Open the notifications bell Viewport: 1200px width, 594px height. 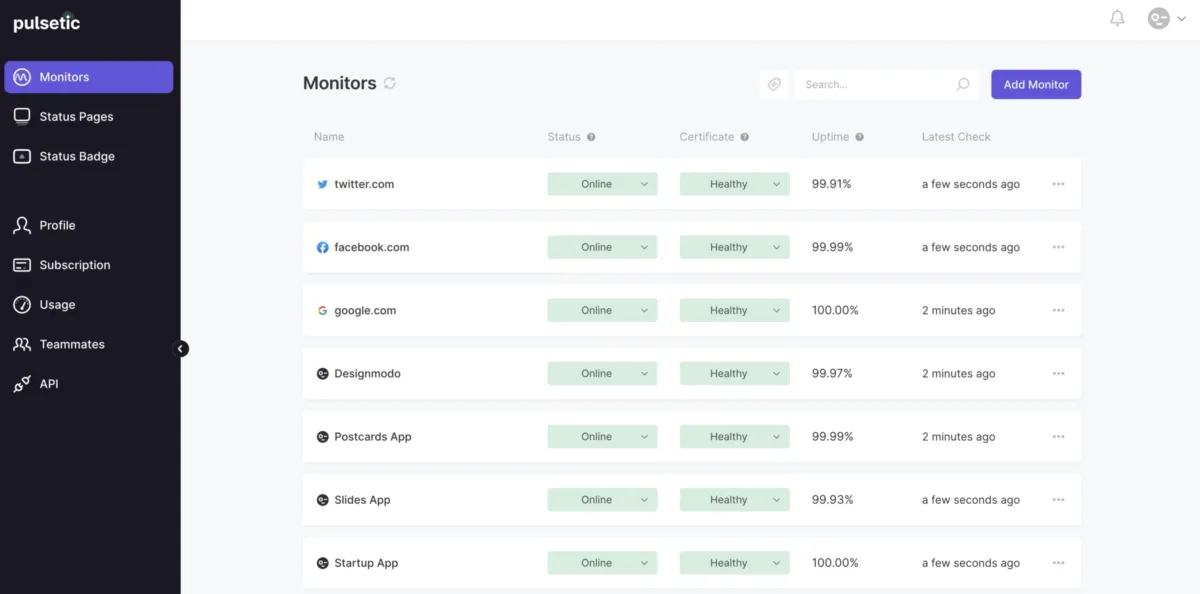[x=1117, y=18]
